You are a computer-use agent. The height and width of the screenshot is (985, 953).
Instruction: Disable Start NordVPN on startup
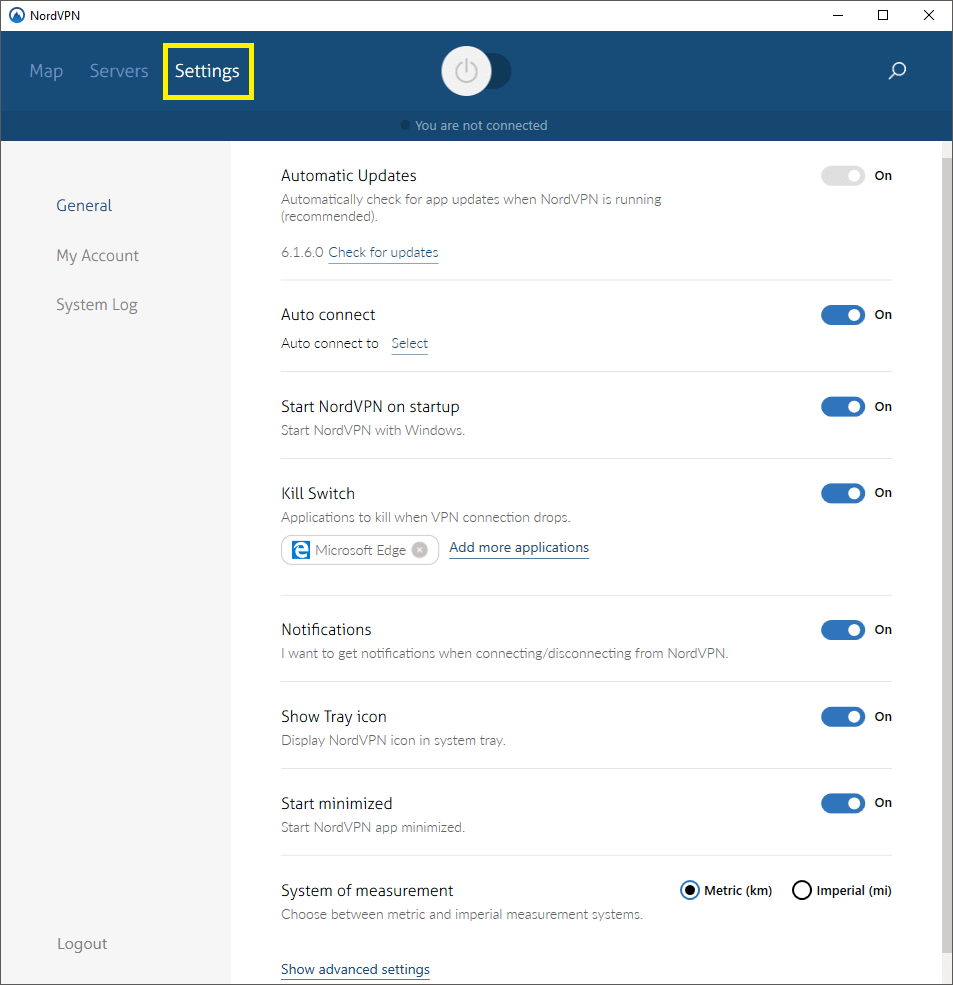coord(843,407)
